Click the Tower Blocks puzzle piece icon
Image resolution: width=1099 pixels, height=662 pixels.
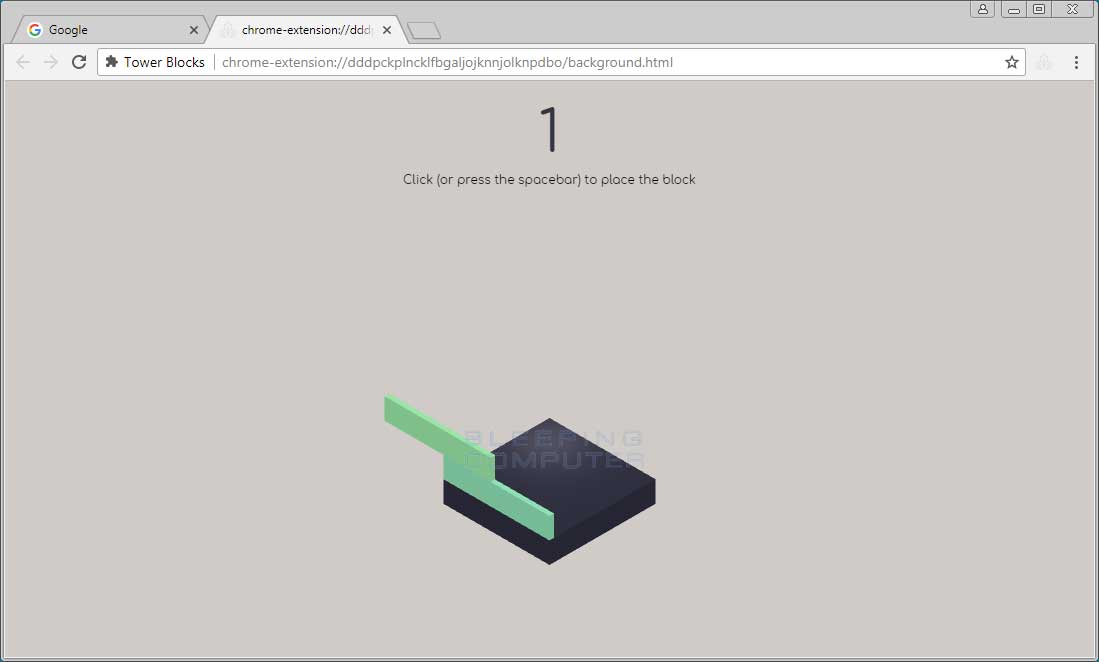(110, 62)
